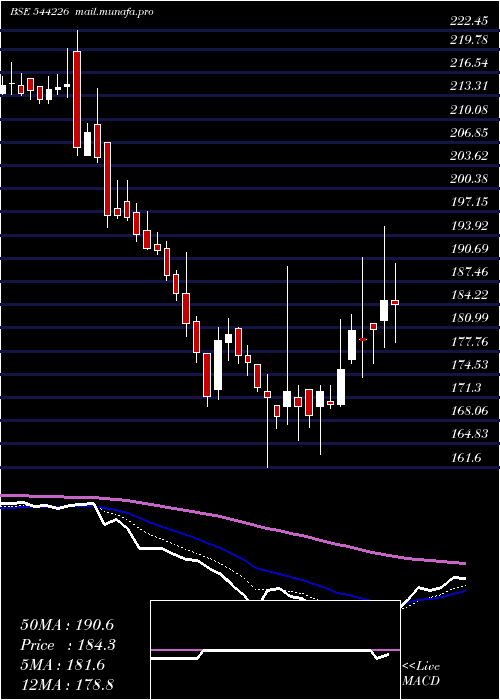Click the 171.3 price axis label
The height and width of the screenshot is (700, 500).
465,388
